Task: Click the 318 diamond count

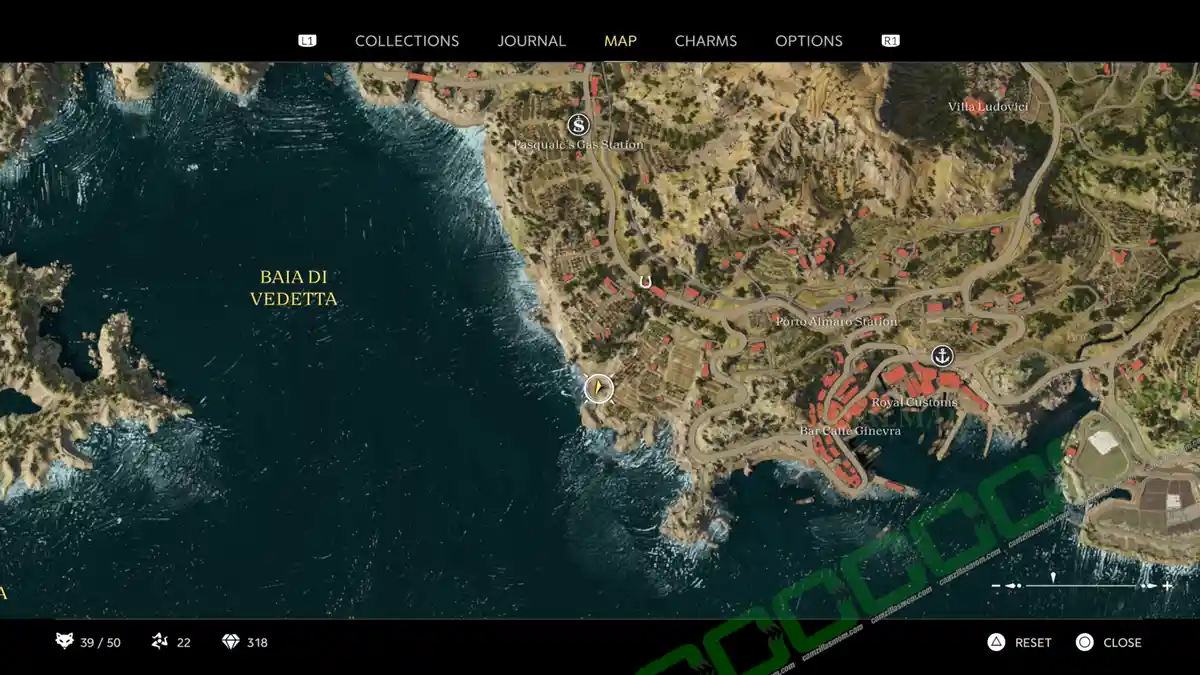Action: tap(257, 642)
